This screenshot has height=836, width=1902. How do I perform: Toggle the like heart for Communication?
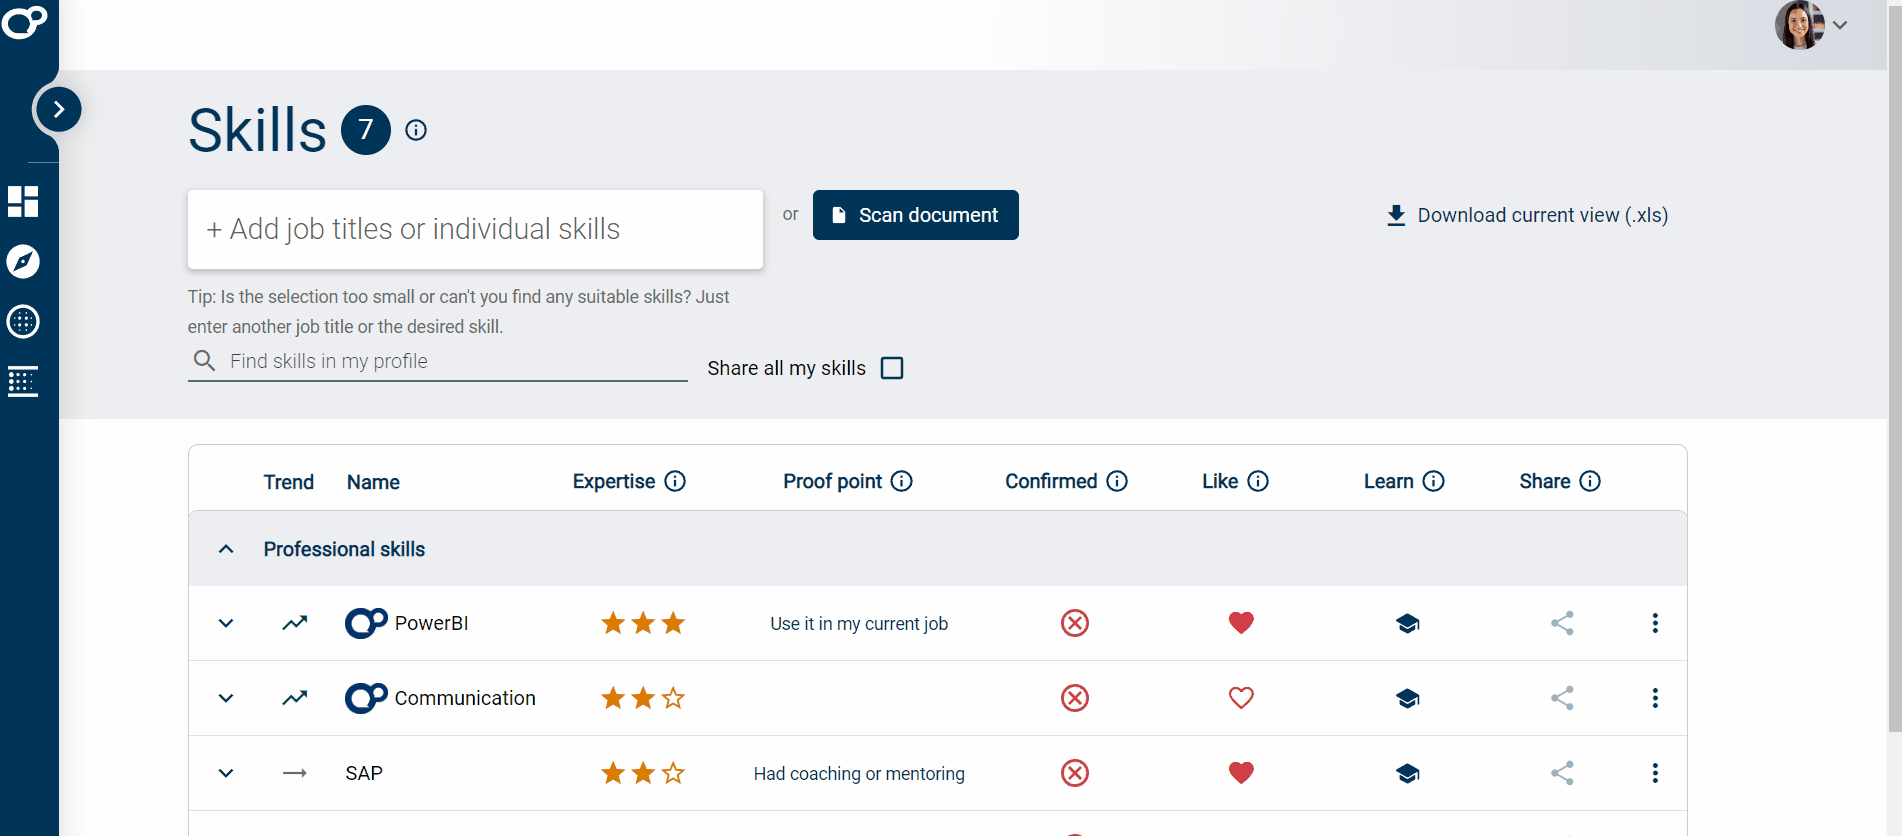[x=1241, y=698]
